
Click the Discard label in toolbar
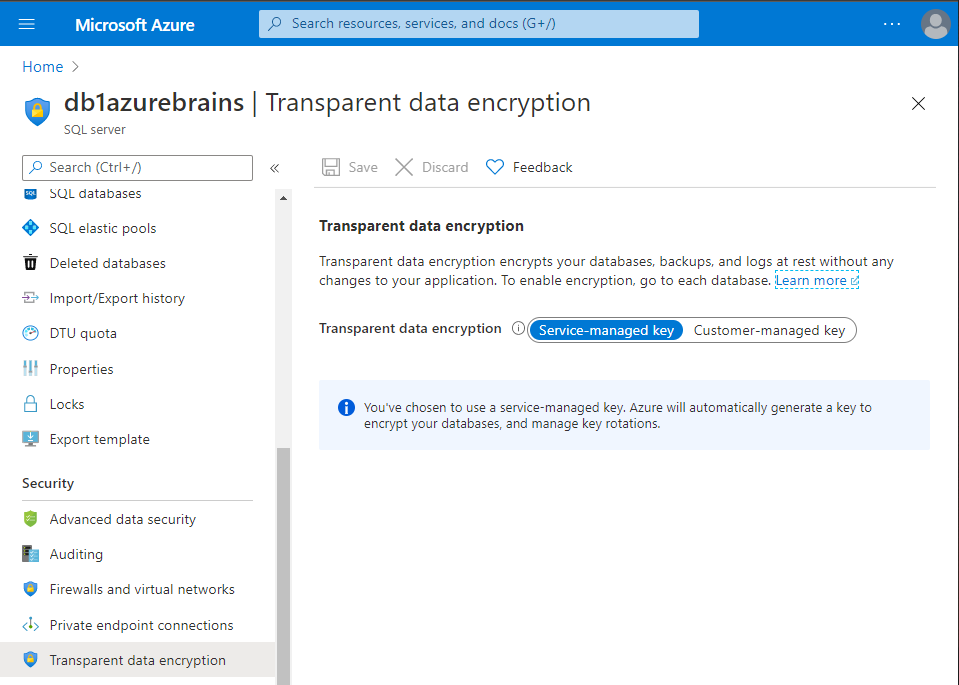coord(445,167)
